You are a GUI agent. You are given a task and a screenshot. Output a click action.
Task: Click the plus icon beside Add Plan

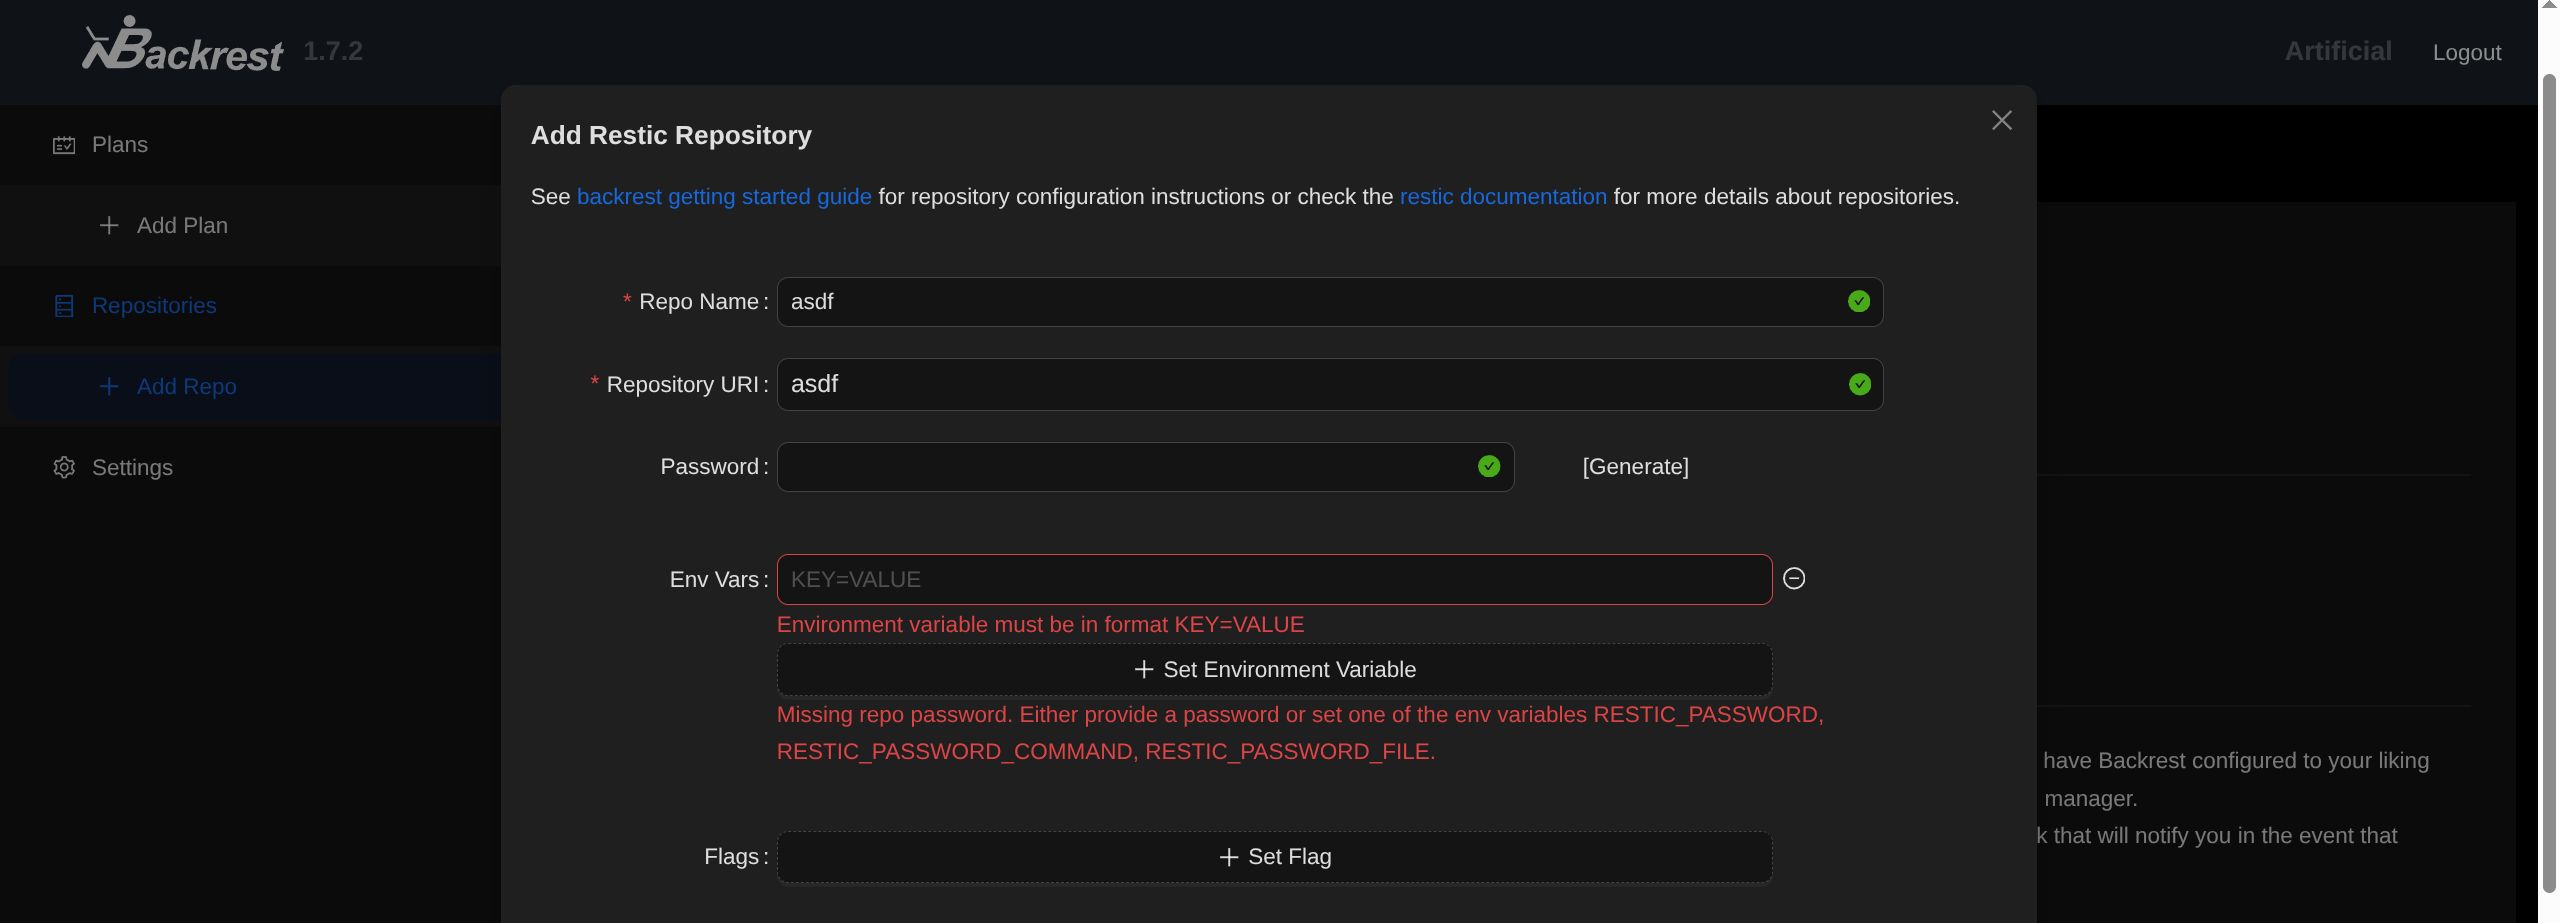pyautogui.click(x=109, y=226)
